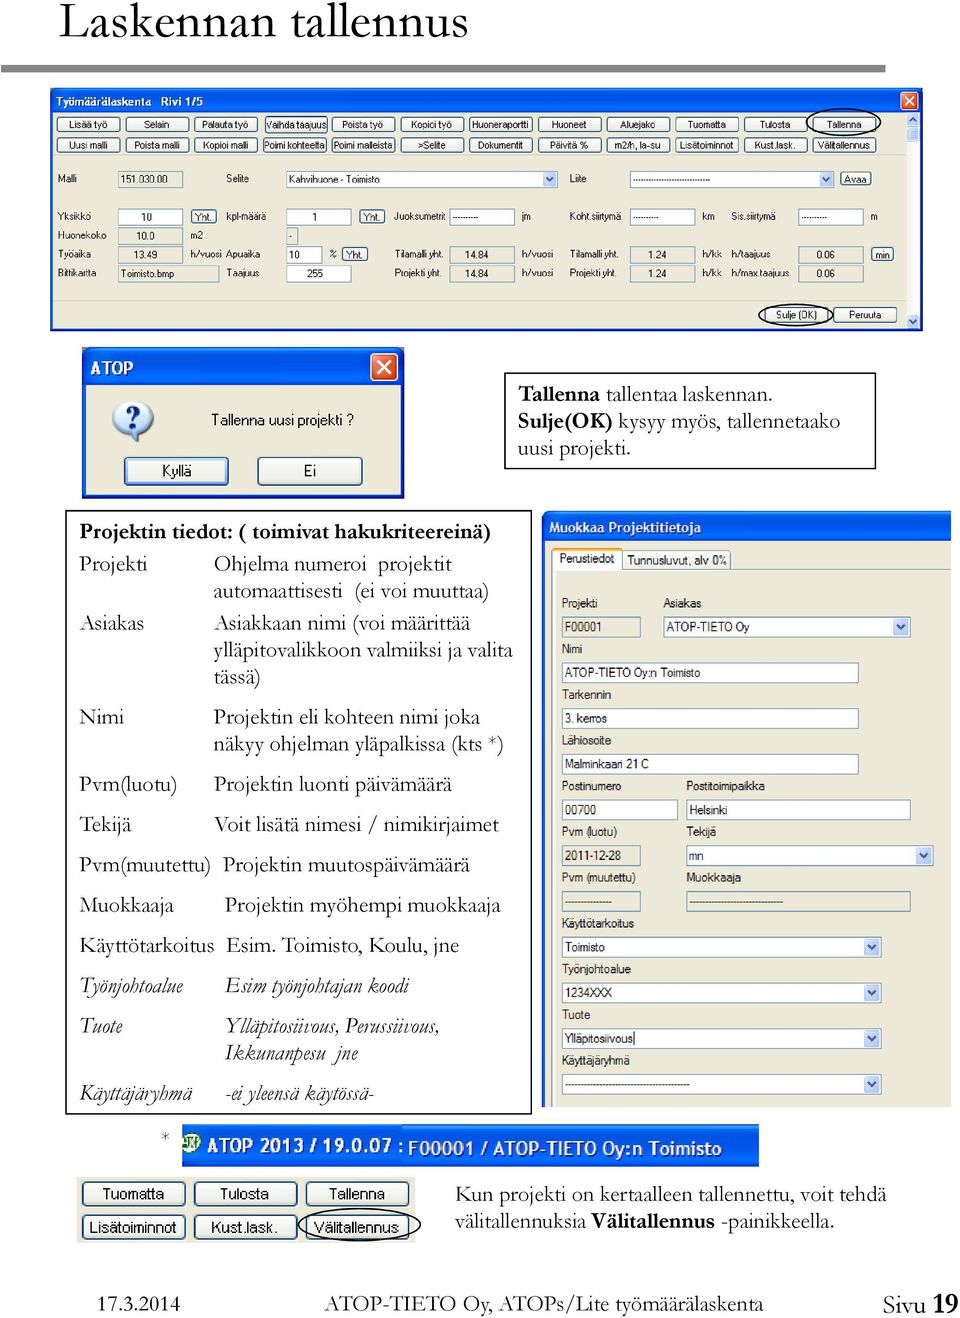Click Tuometta in top toolbar

coord(707,125)
